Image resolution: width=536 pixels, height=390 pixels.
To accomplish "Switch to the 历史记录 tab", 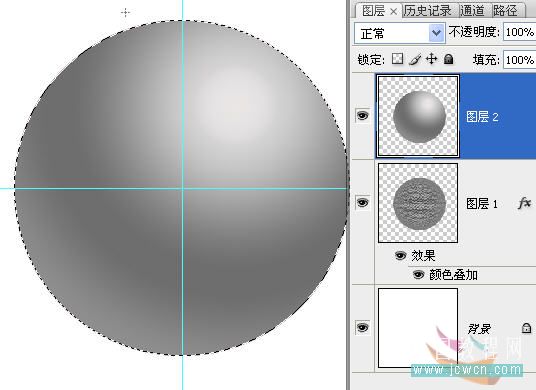I will pyautogui.click(x=427, y=11).
